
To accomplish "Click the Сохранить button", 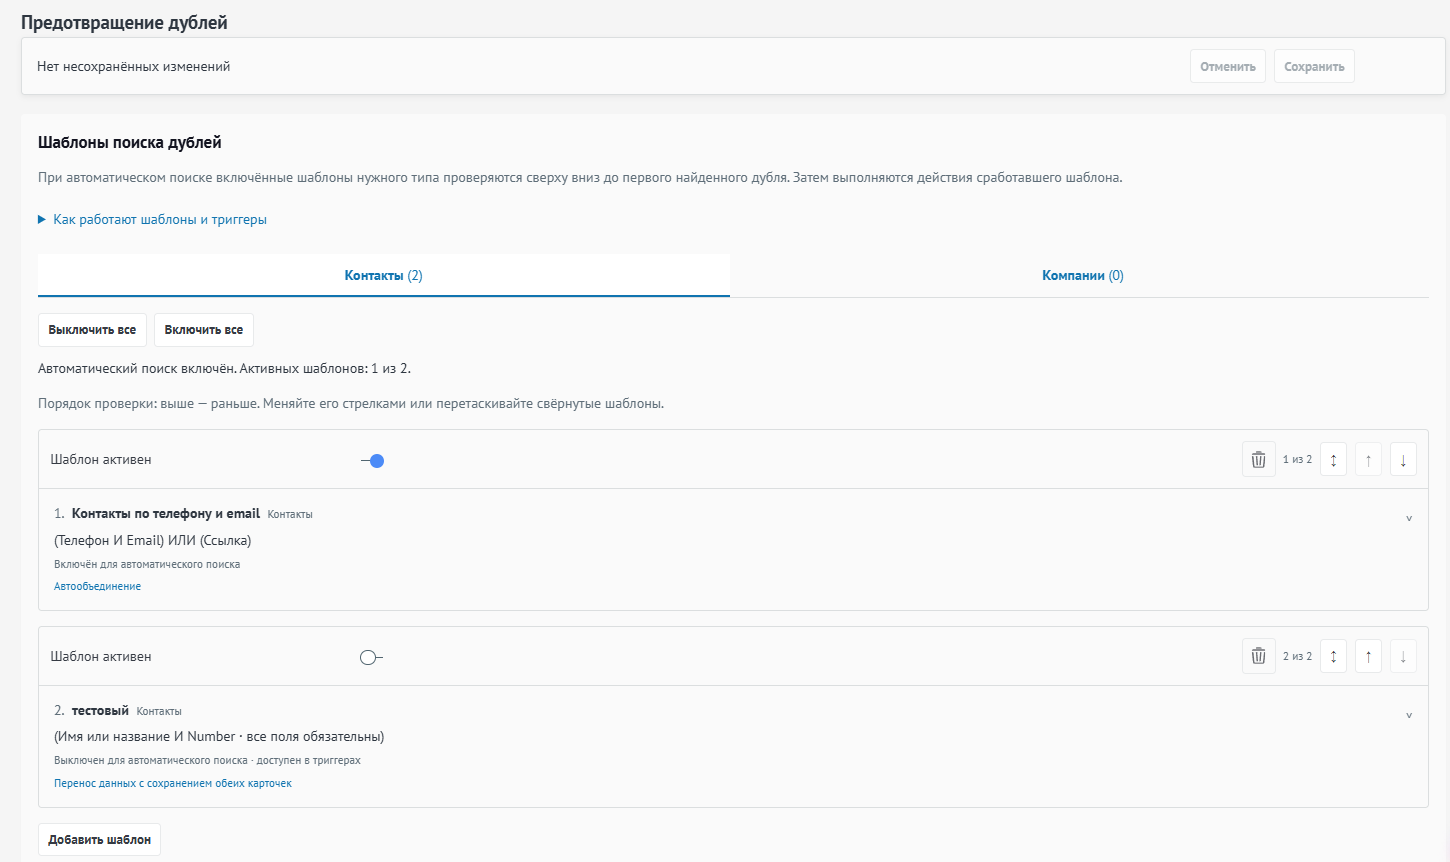I will (x=1314, y=67).
